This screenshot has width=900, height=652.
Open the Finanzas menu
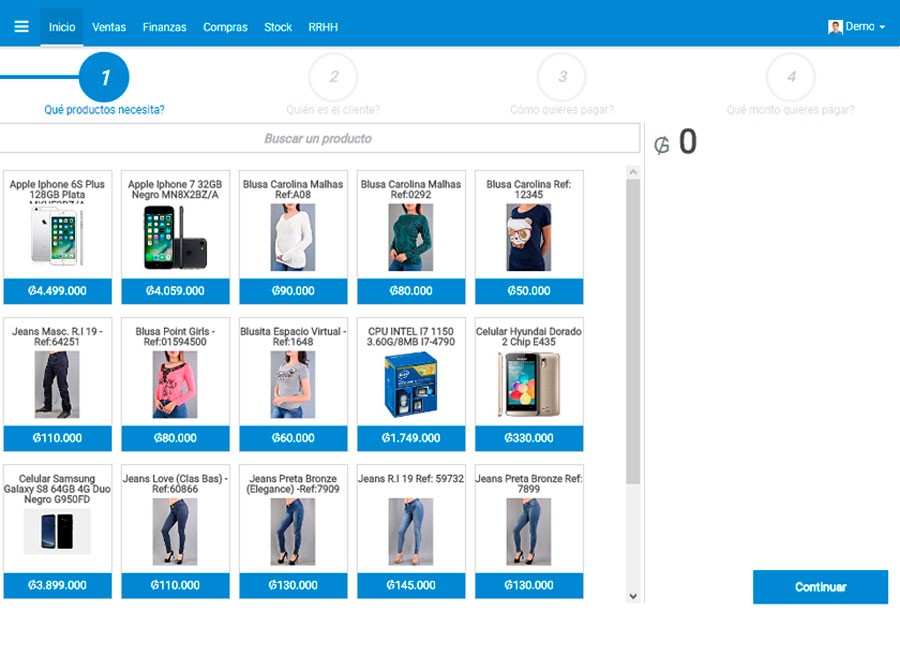click(x=165, y=27)
